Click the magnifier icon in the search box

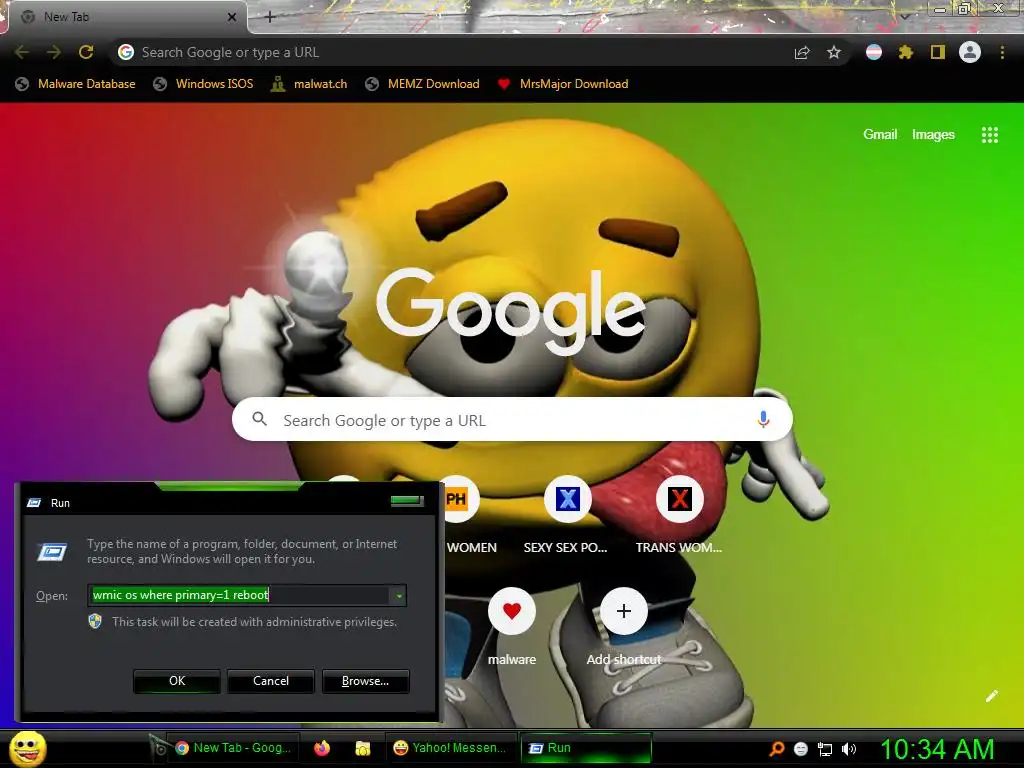point(259,419)
